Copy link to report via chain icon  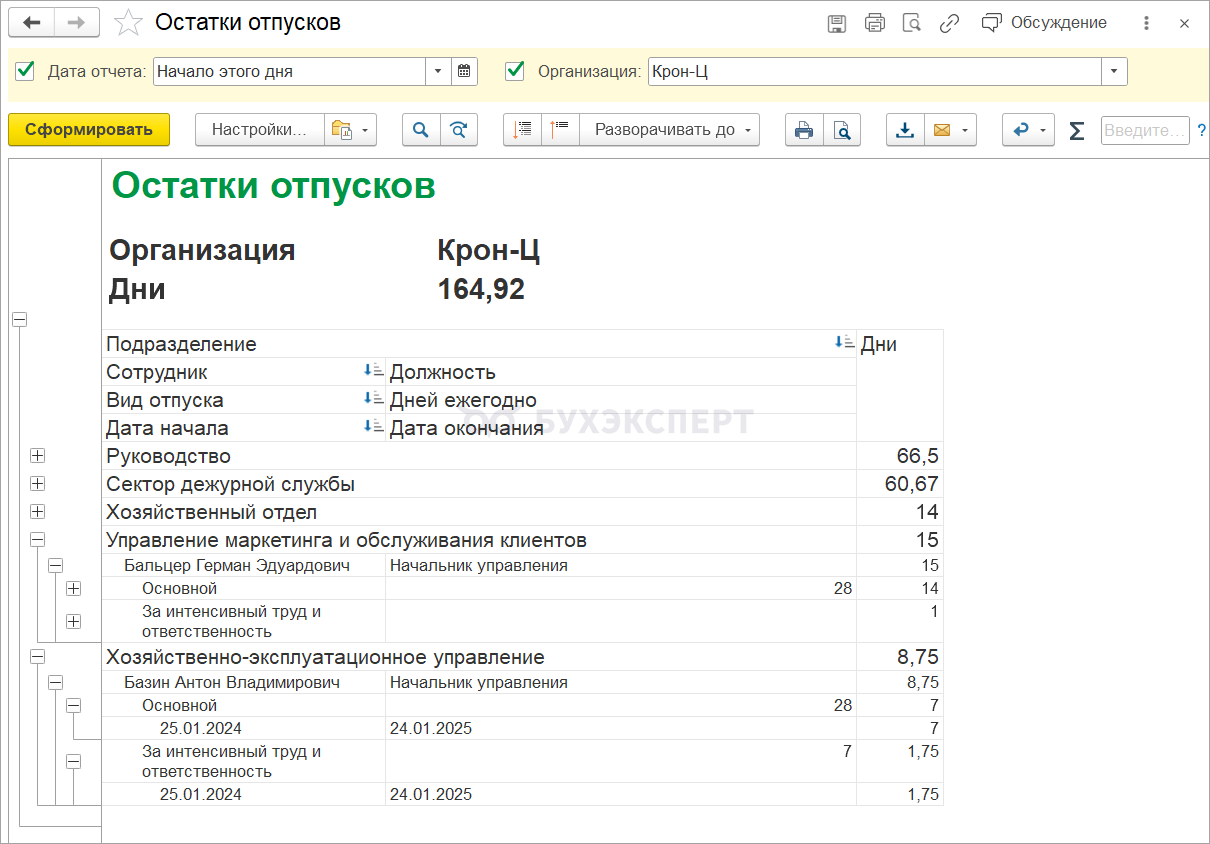[x=949, y=23]
